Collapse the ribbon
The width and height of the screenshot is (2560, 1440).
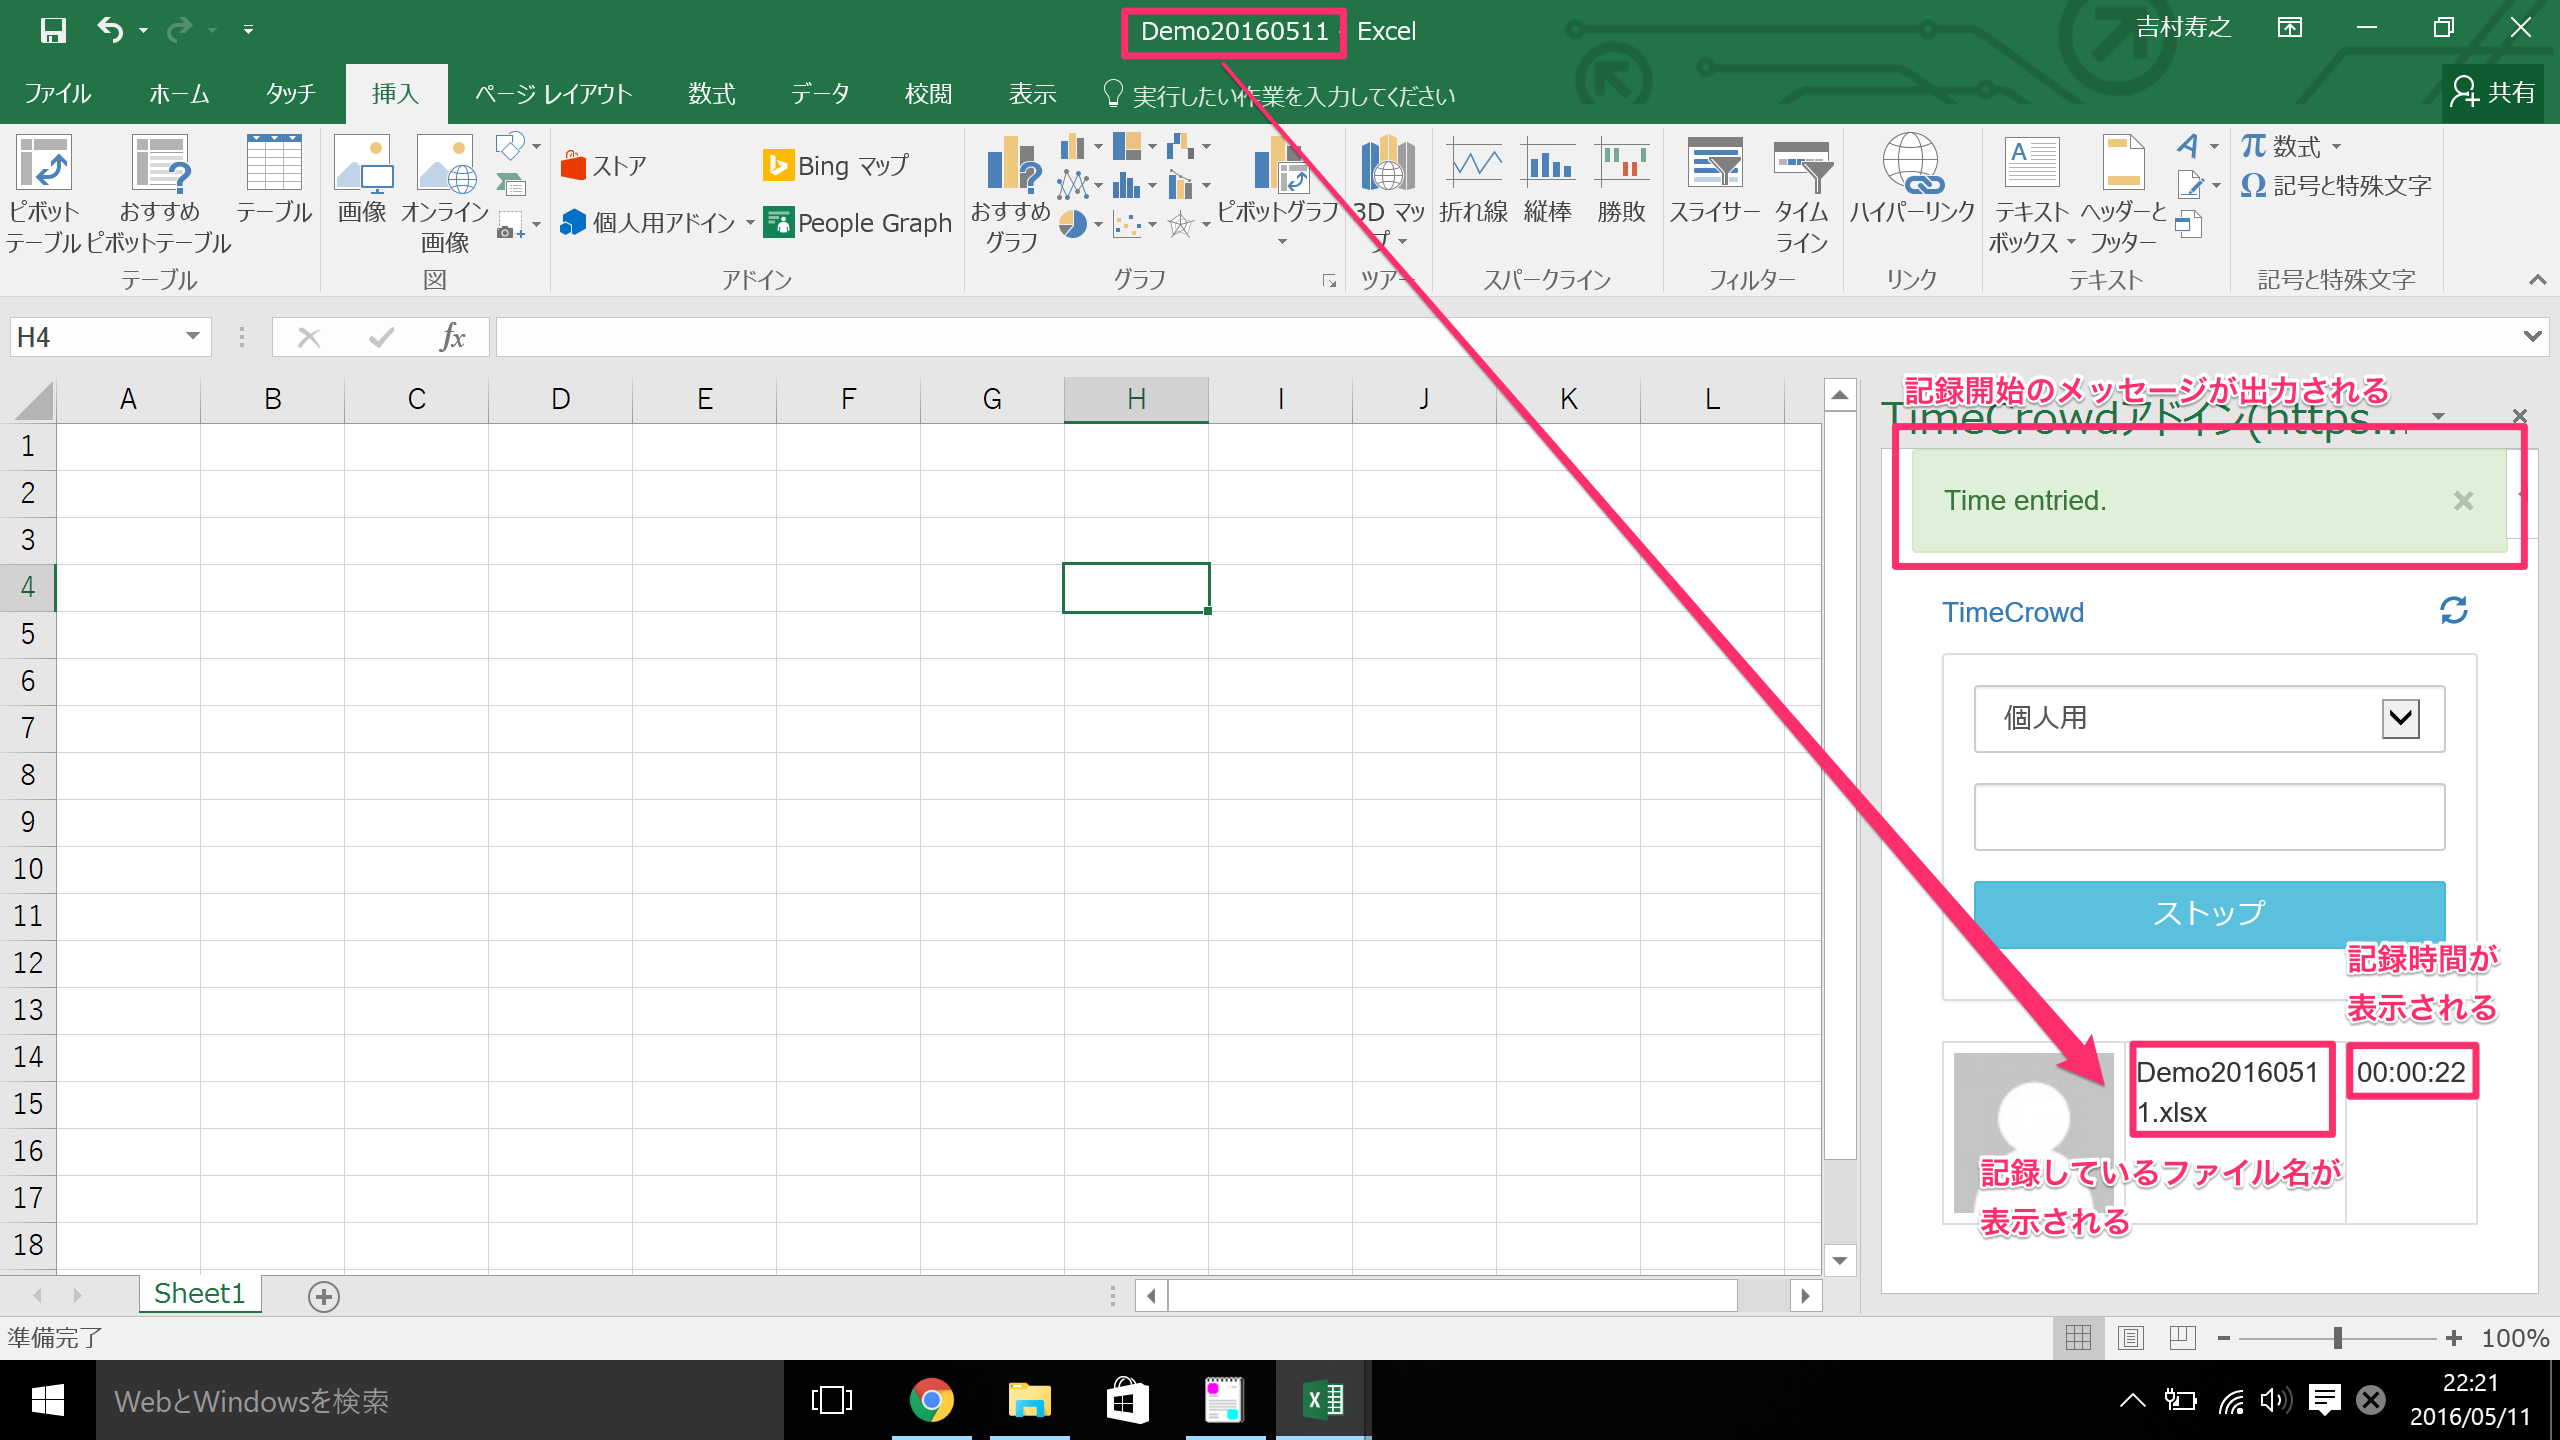[x=2537, y=280]
